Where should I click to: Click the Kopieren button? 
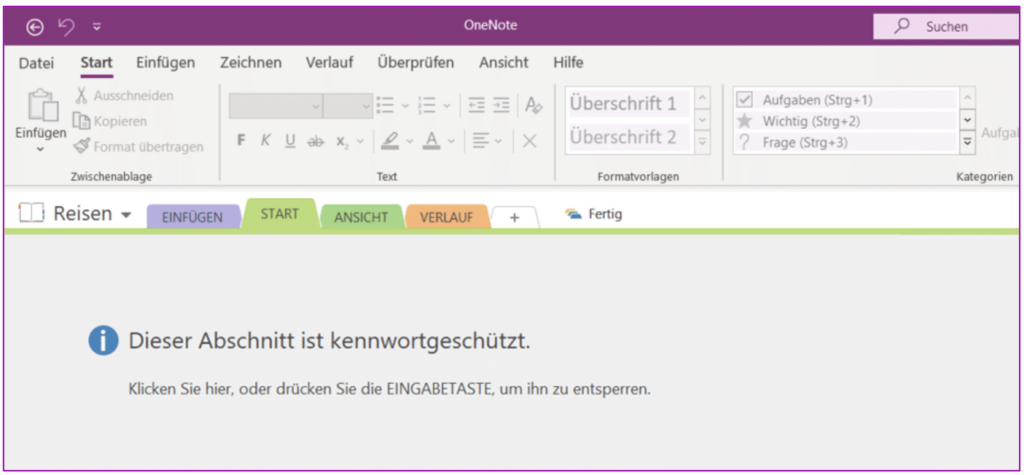[x=110, y=121]
